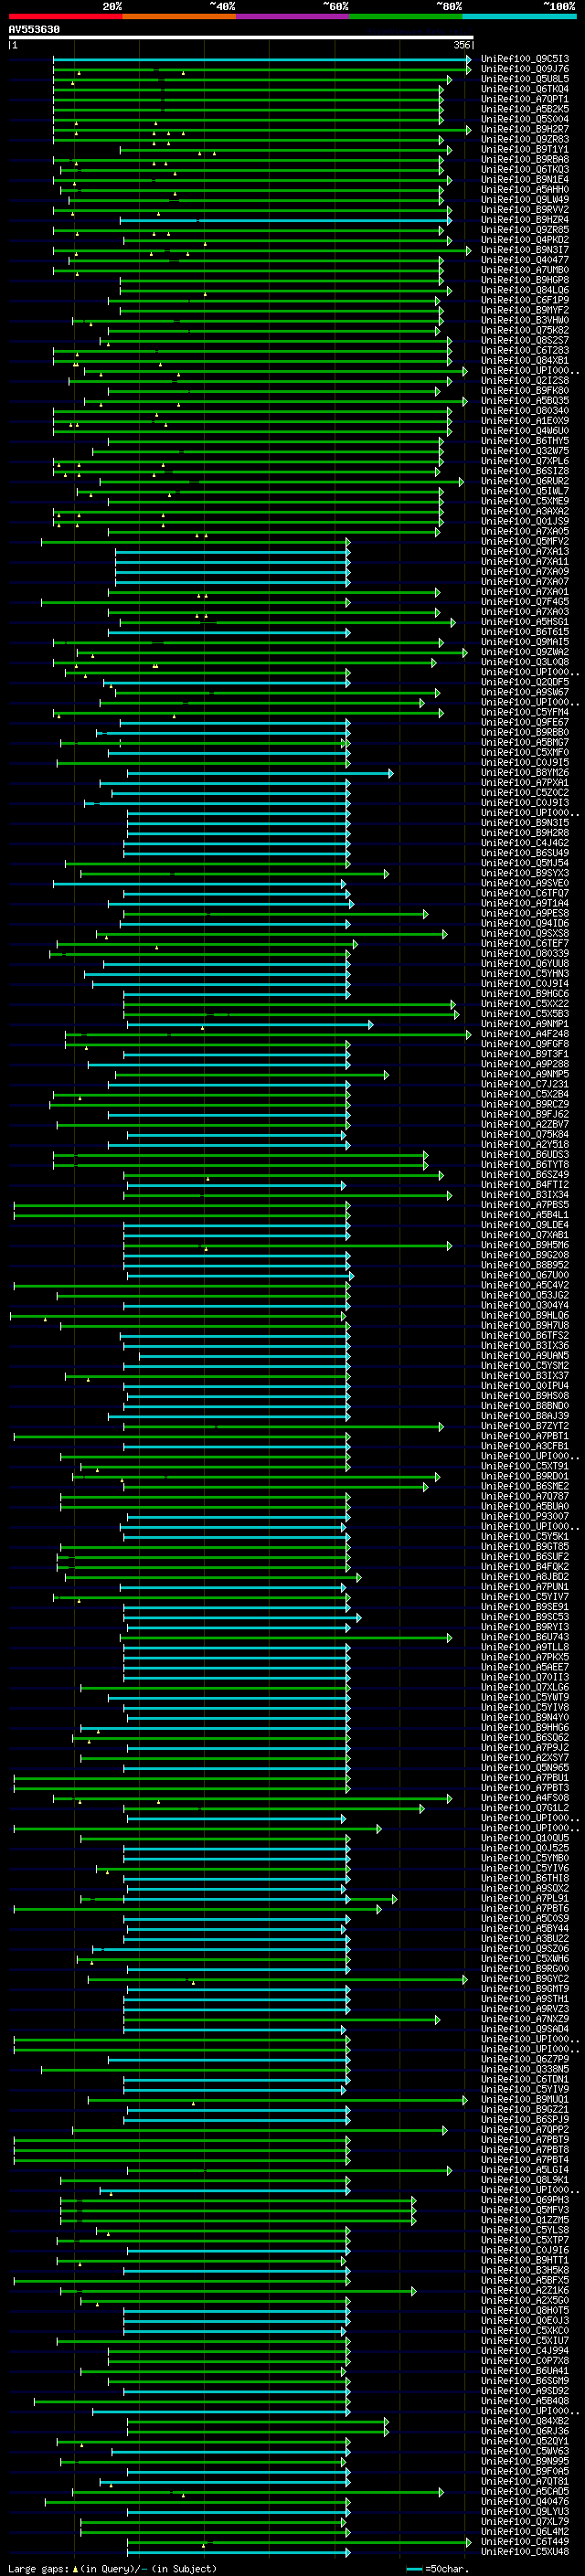The height and width of the screenshot is (2576, 585).
Task: Open hit UniRef100_A5B2K5
Action: [525, 109]
